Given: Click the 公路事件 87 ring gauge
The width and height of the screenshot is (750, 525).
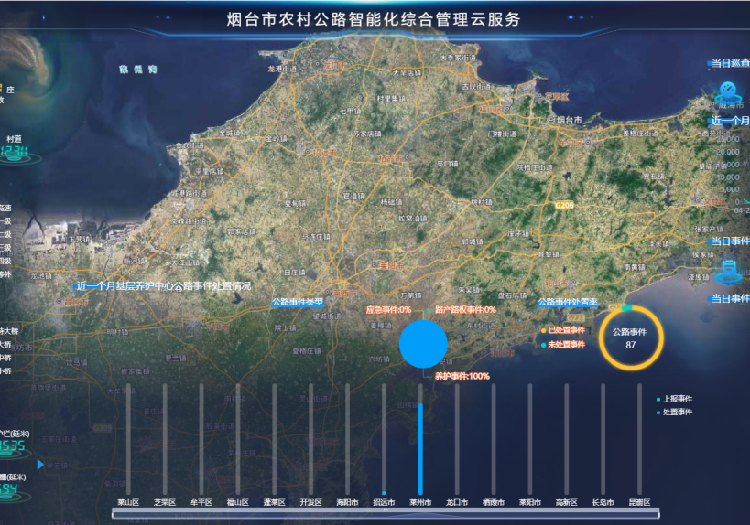Looking at the screenshot, I should (631, 338).
